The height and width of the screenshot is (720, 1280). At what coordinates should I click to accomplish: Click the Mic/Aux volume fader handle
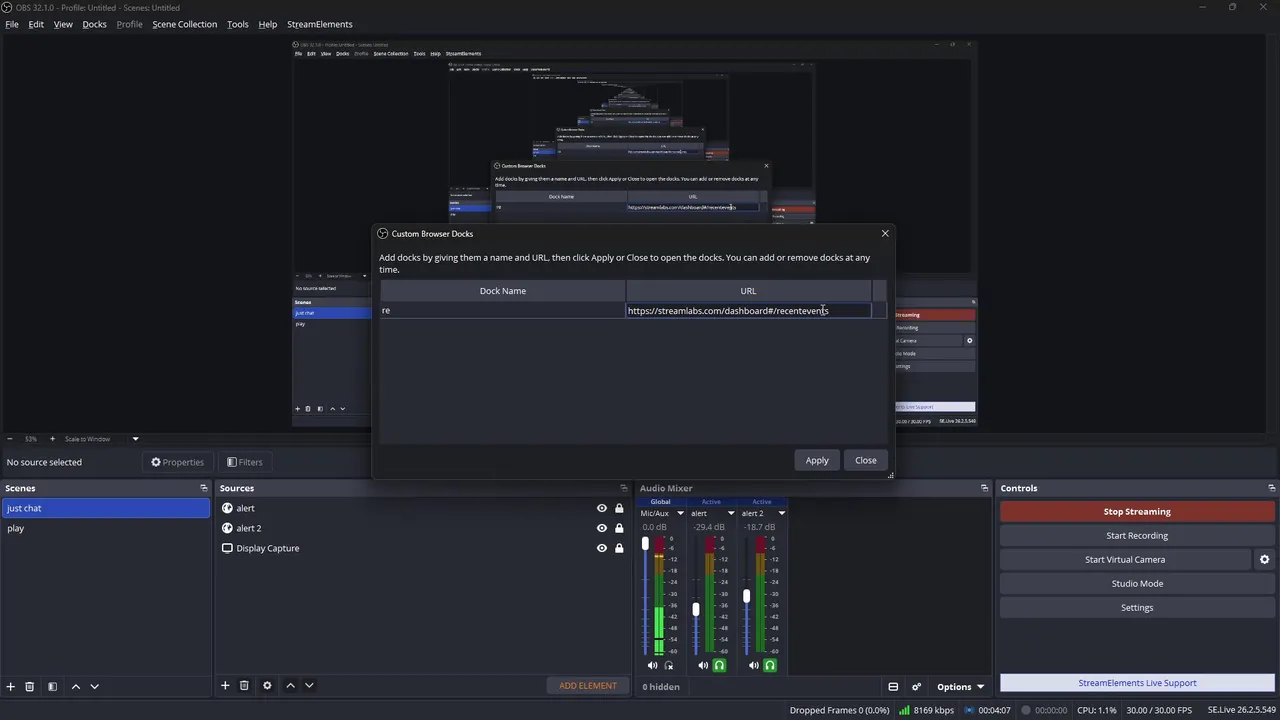click(x=645, y=544)
